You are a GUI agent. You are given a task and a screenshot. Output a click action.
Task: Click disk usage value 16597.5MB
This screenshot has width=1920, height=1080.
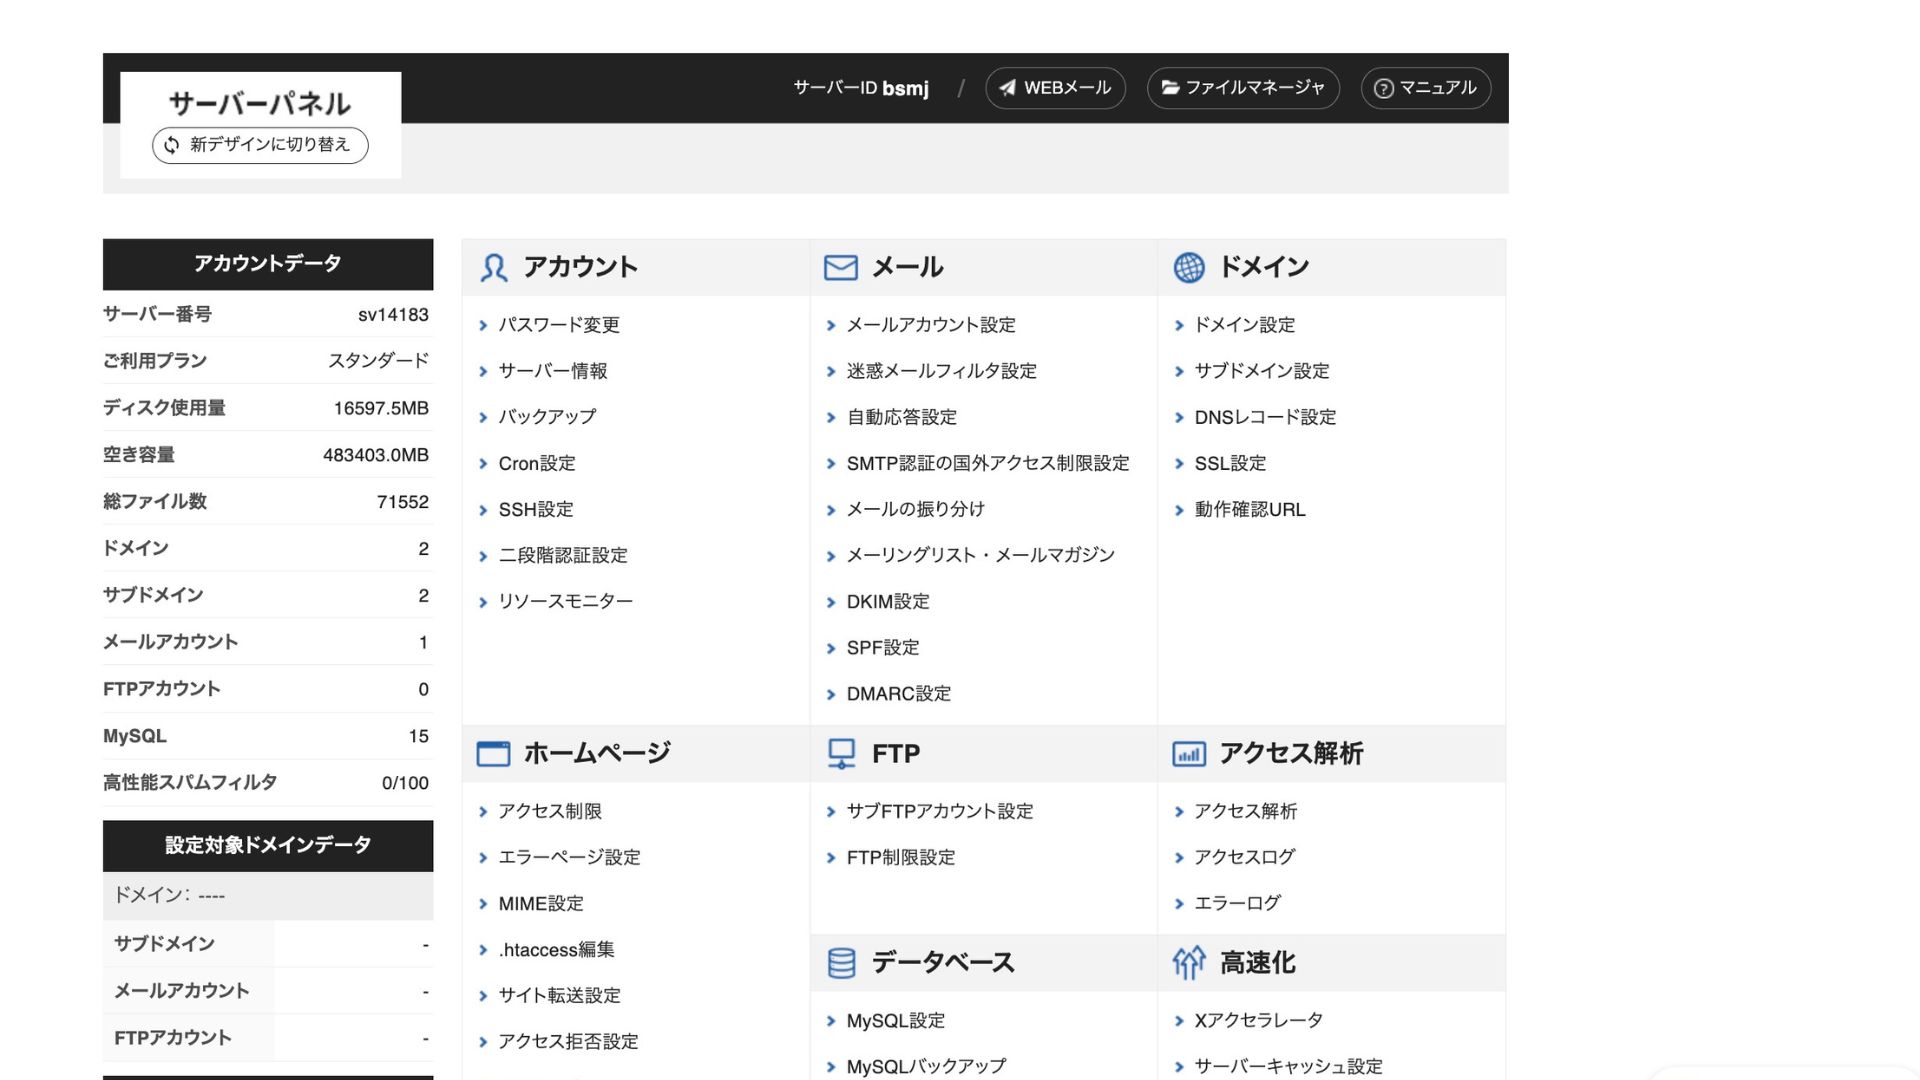[x=381, y=408]
